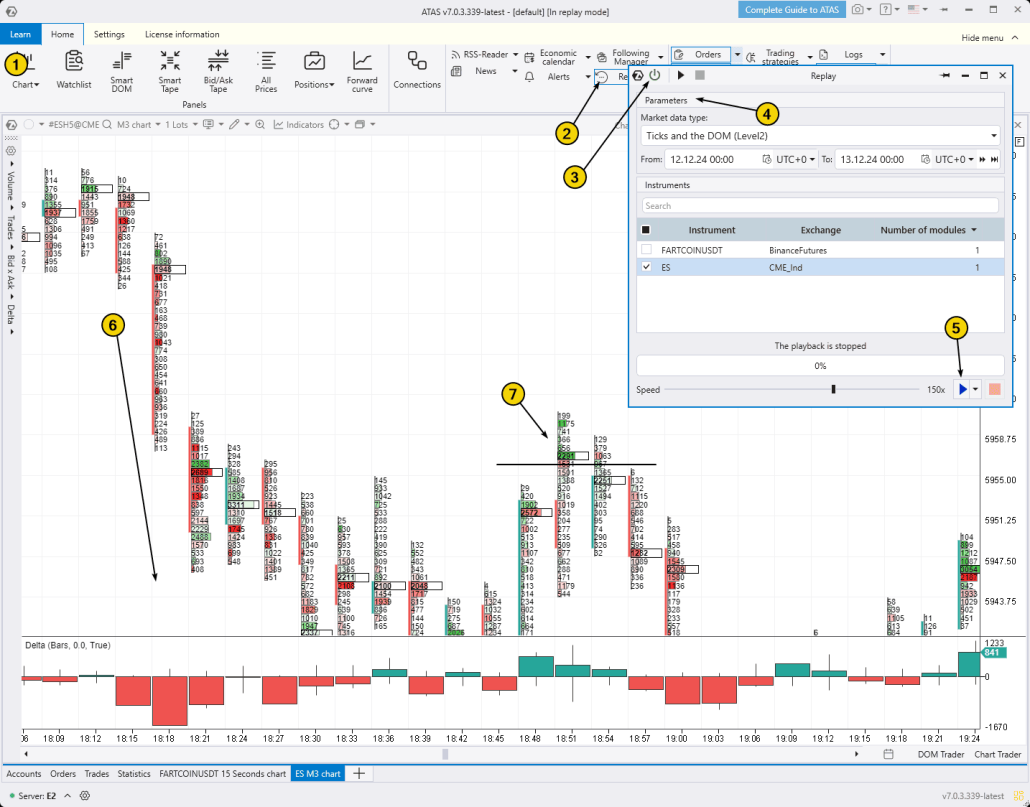This screenshot has height=807, width=1030.
Task: Select the FARTCOINUSDT 15 Seconds chart tab
Action: (x=222, y=773)
